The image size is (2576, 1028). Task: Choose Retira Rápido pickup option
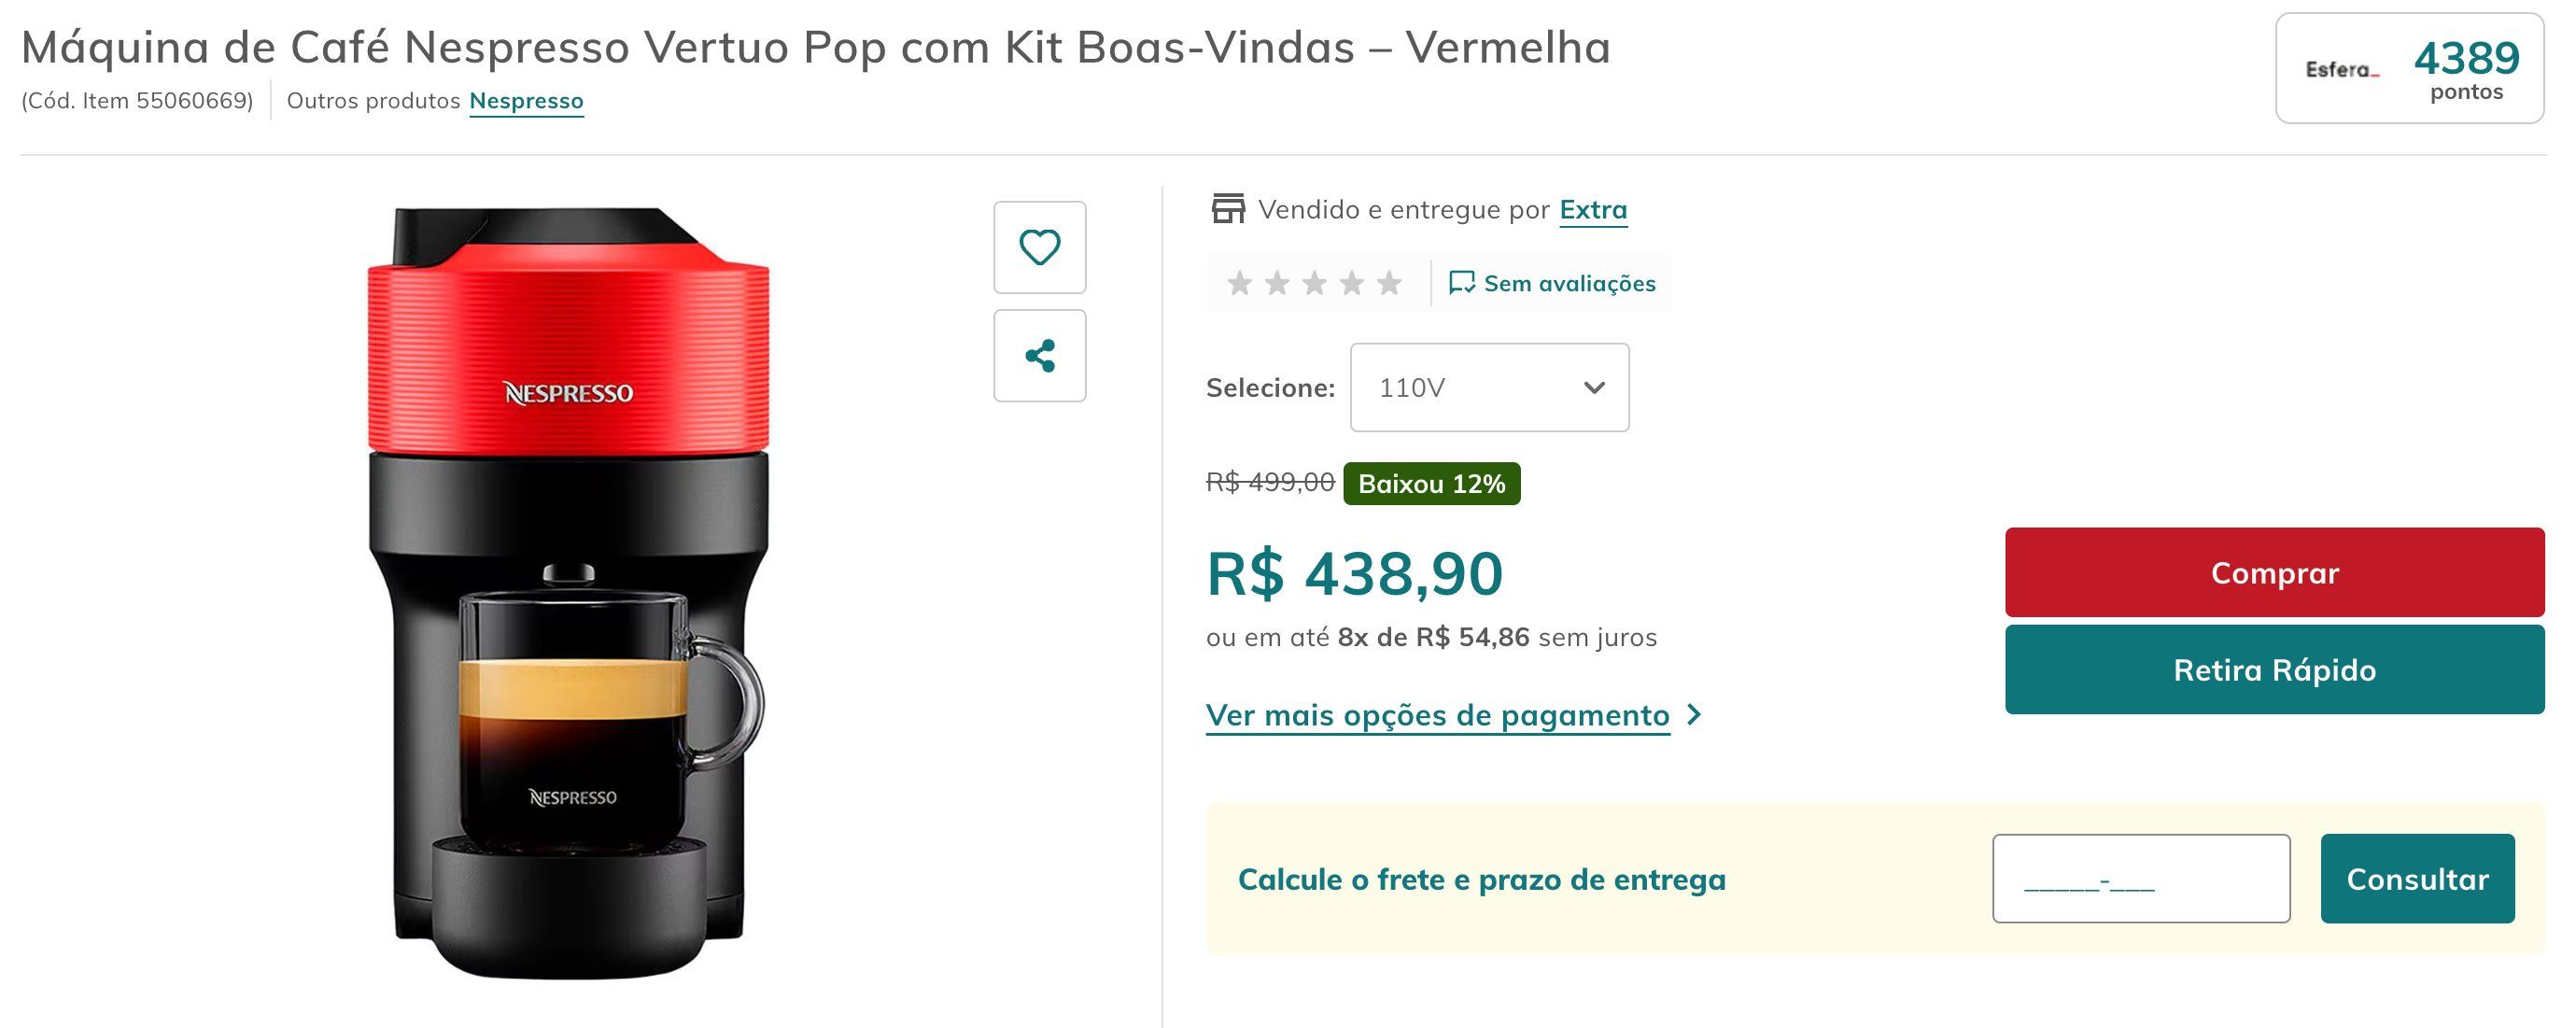point(2274,670)
